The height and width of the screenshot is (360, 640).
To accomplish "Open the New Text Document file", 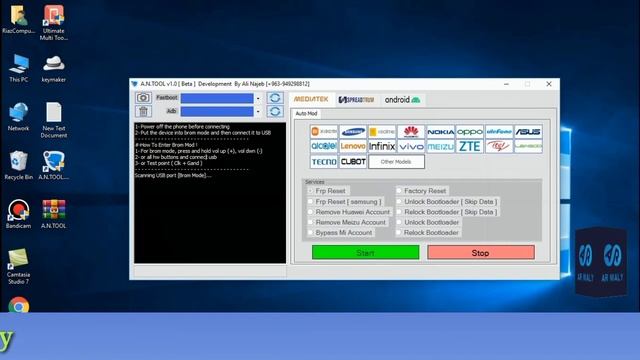I will [x=53, y=120].
